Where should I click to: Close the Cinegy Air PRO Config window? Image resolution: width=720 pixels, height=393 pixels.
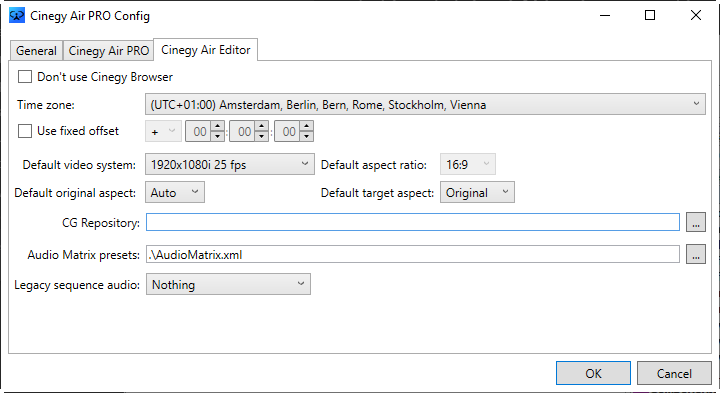(x=696, y=16)
